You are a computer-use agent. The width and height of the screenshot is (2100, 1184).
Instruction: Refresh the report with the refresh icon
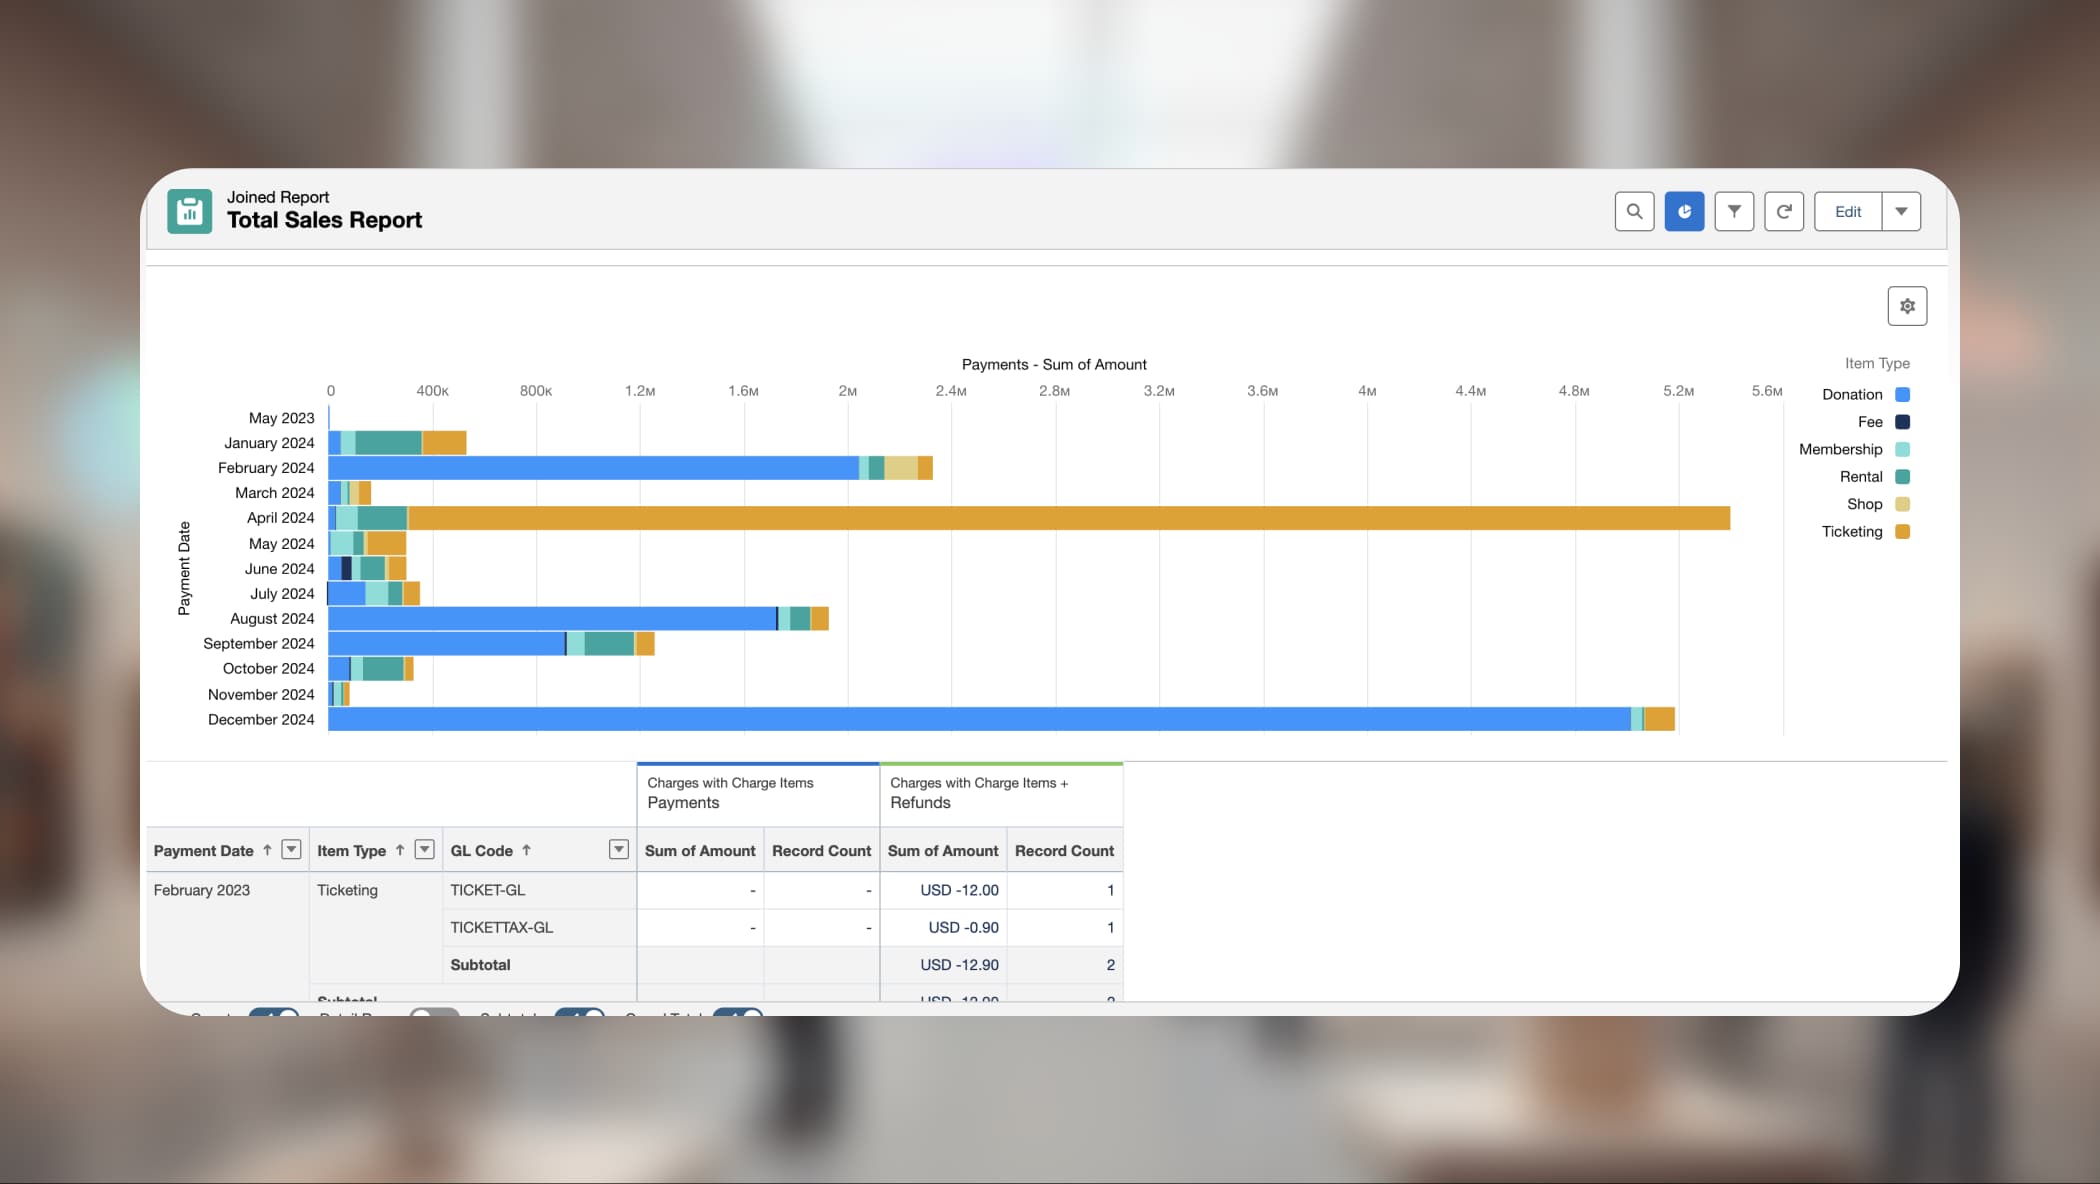coord(1784,211)
